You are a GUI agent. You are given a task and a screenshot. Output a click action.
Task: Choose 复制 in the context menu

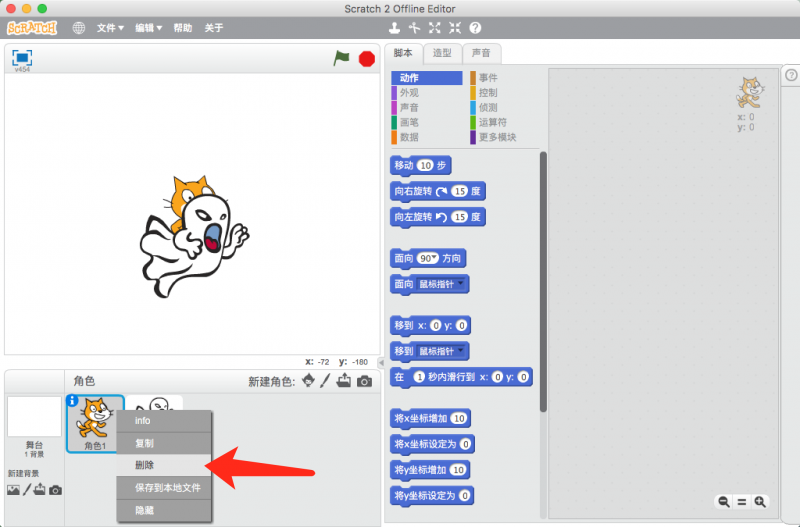[164, 443]
